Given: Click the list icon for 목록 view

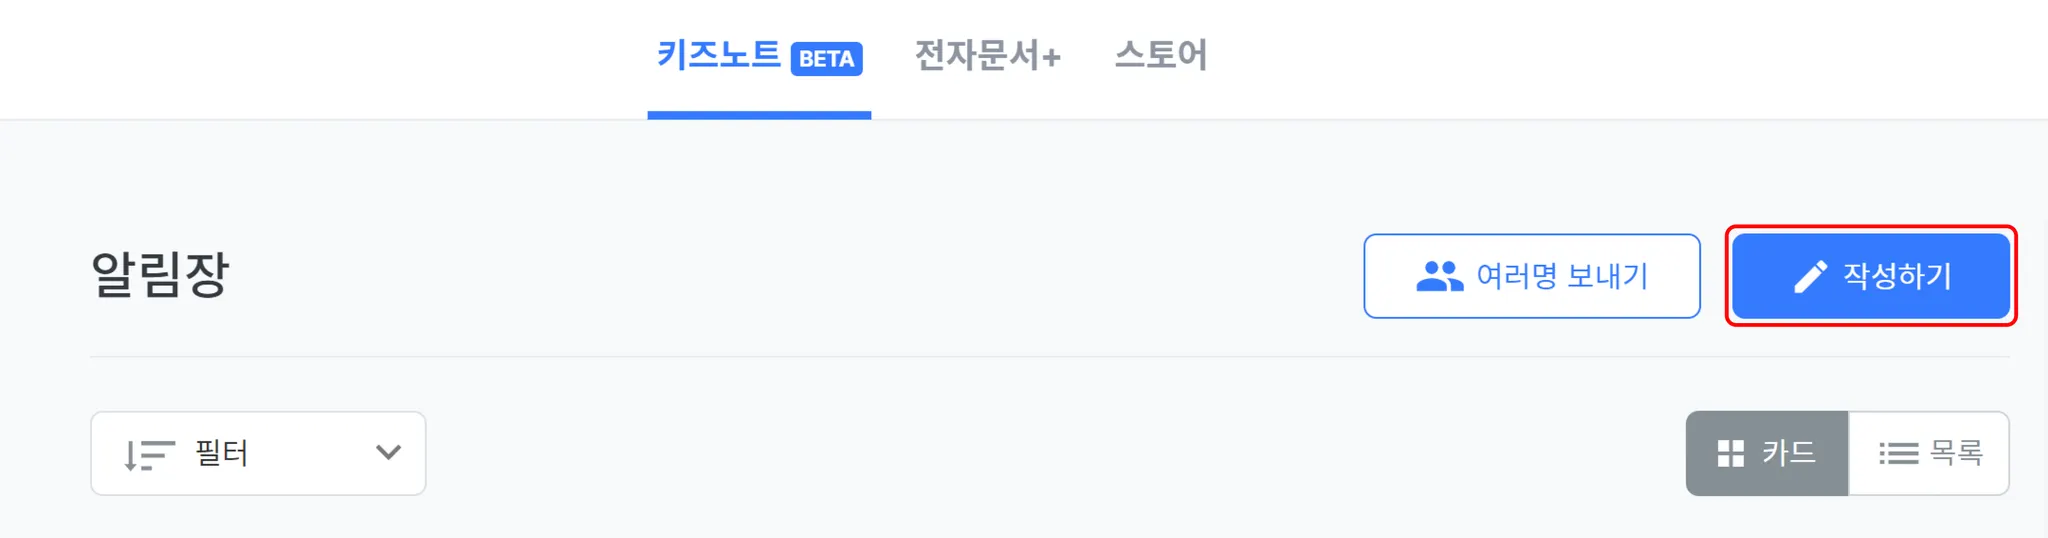Looking at the screenshot, I should click(x=1898, y=454).
